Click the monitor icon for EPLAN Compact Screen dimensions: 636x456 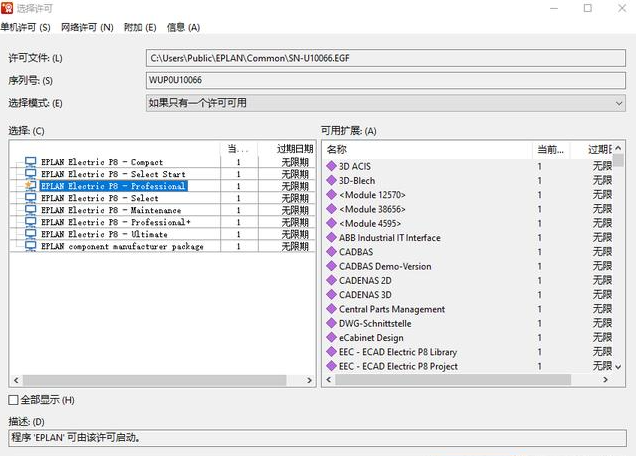(30, 162)
